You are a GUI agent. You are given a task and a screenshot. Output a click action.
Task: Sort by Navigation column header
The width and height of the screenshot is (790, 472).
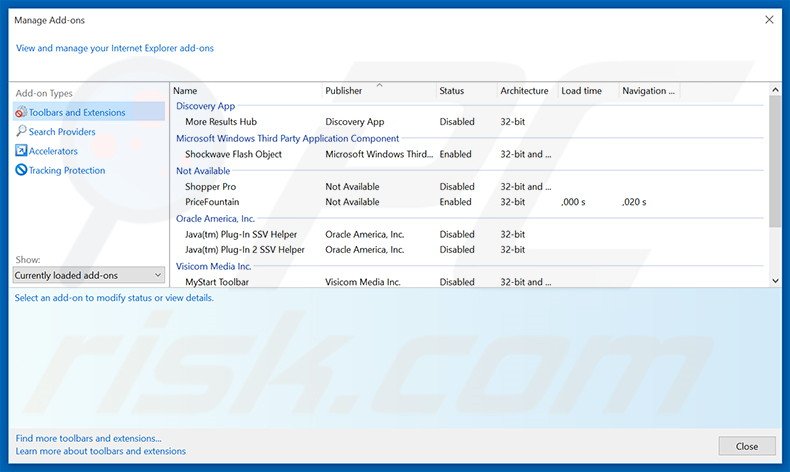pyautogui.click(x=649, y=91)
